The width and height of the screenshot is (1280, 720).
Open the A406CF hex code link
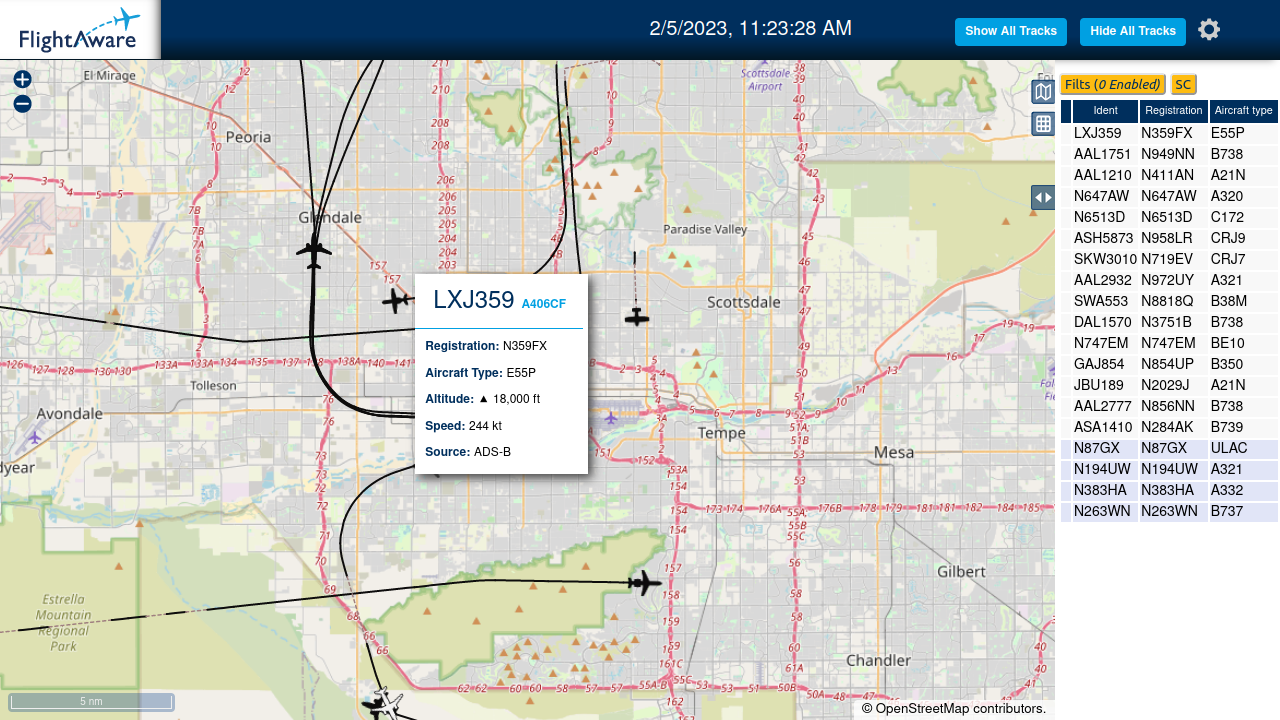click(543, 304)
